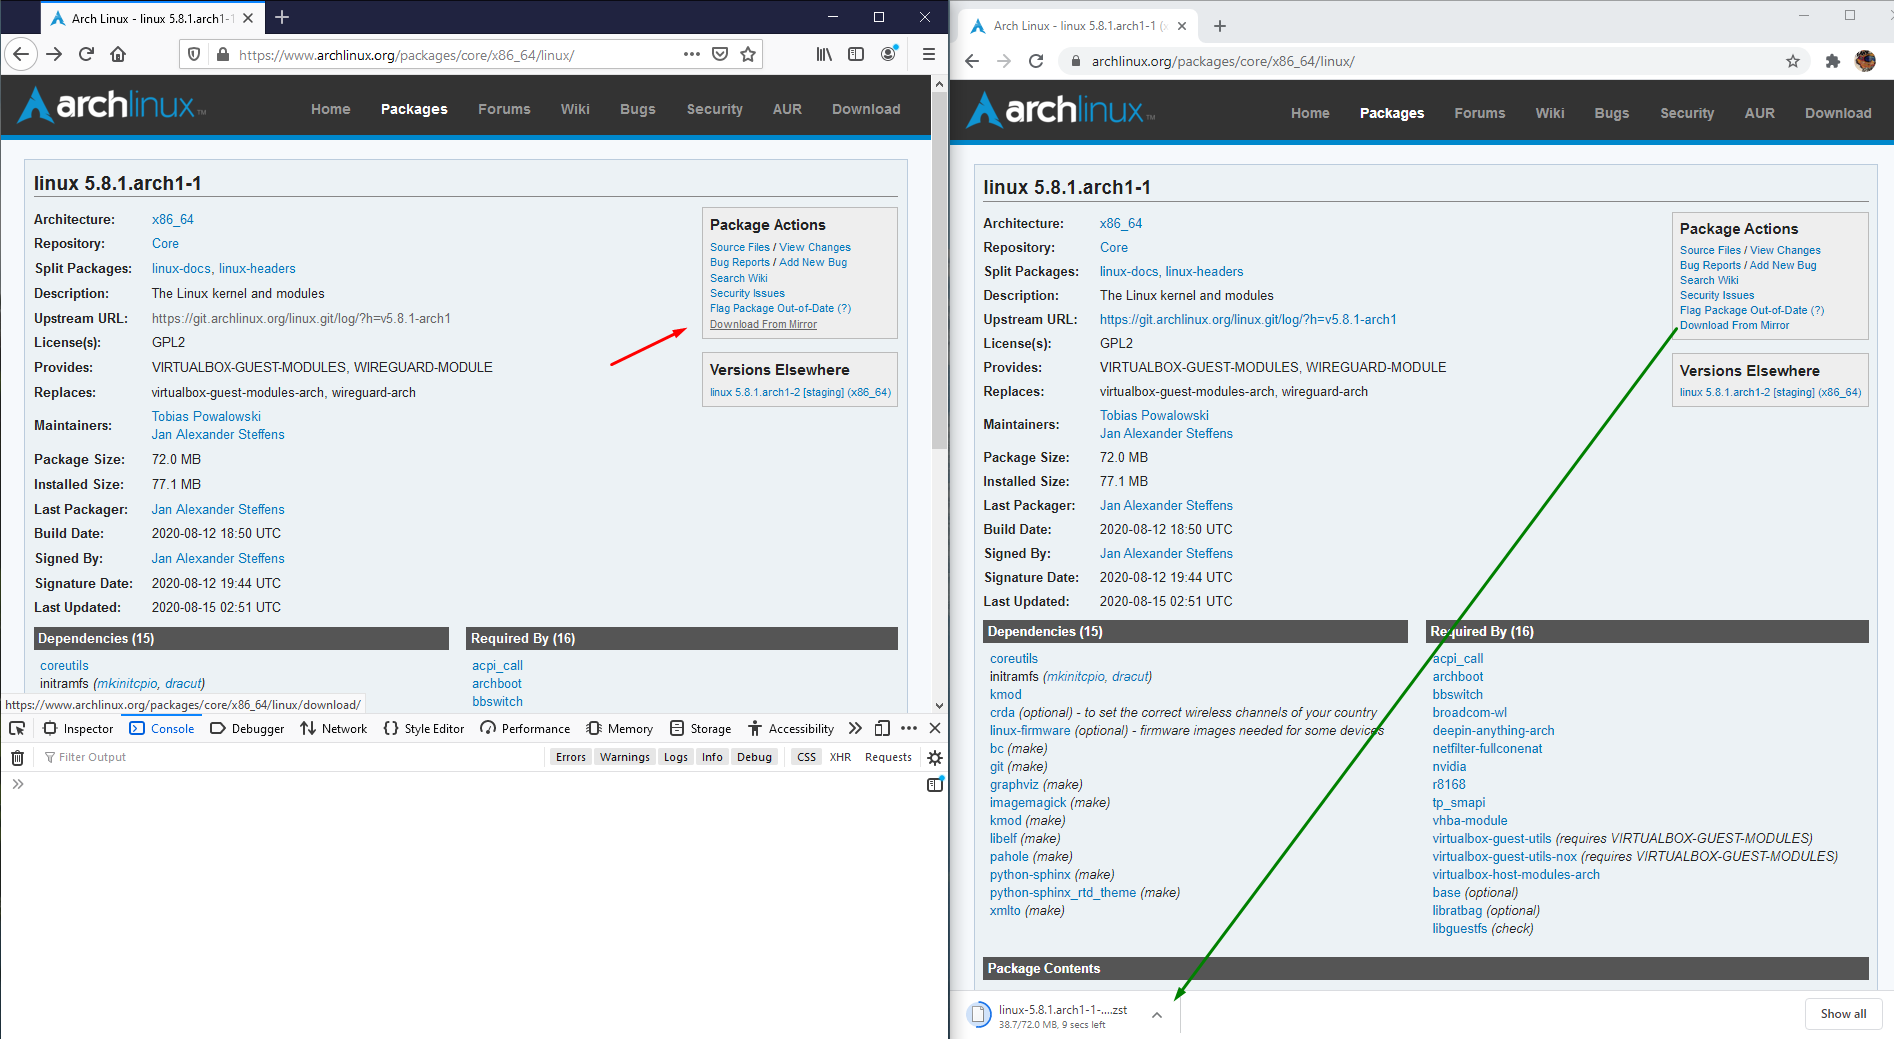Select the Memory tab in DevTools

click(620, 728)
